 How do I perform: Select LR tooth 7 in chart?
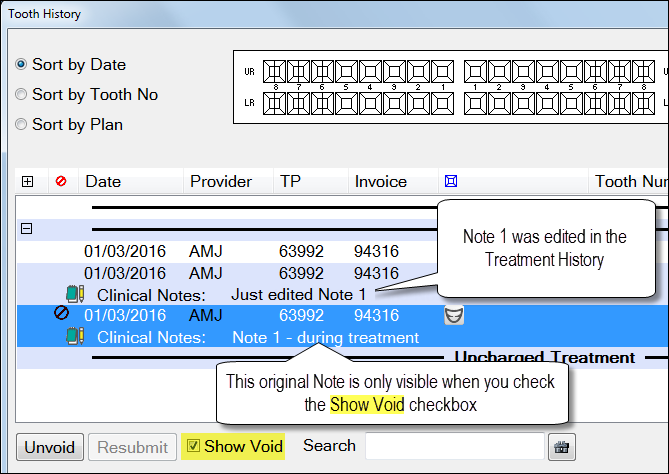(x=298, y=104)
